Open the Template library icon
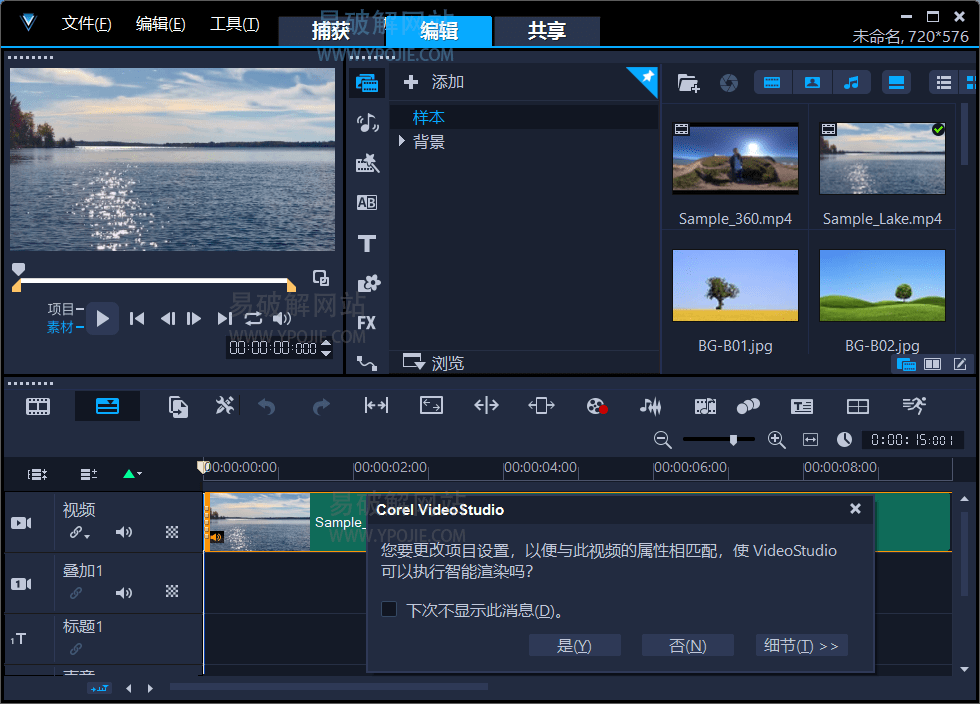Screen dimensions: 980x704 point(367,163)
